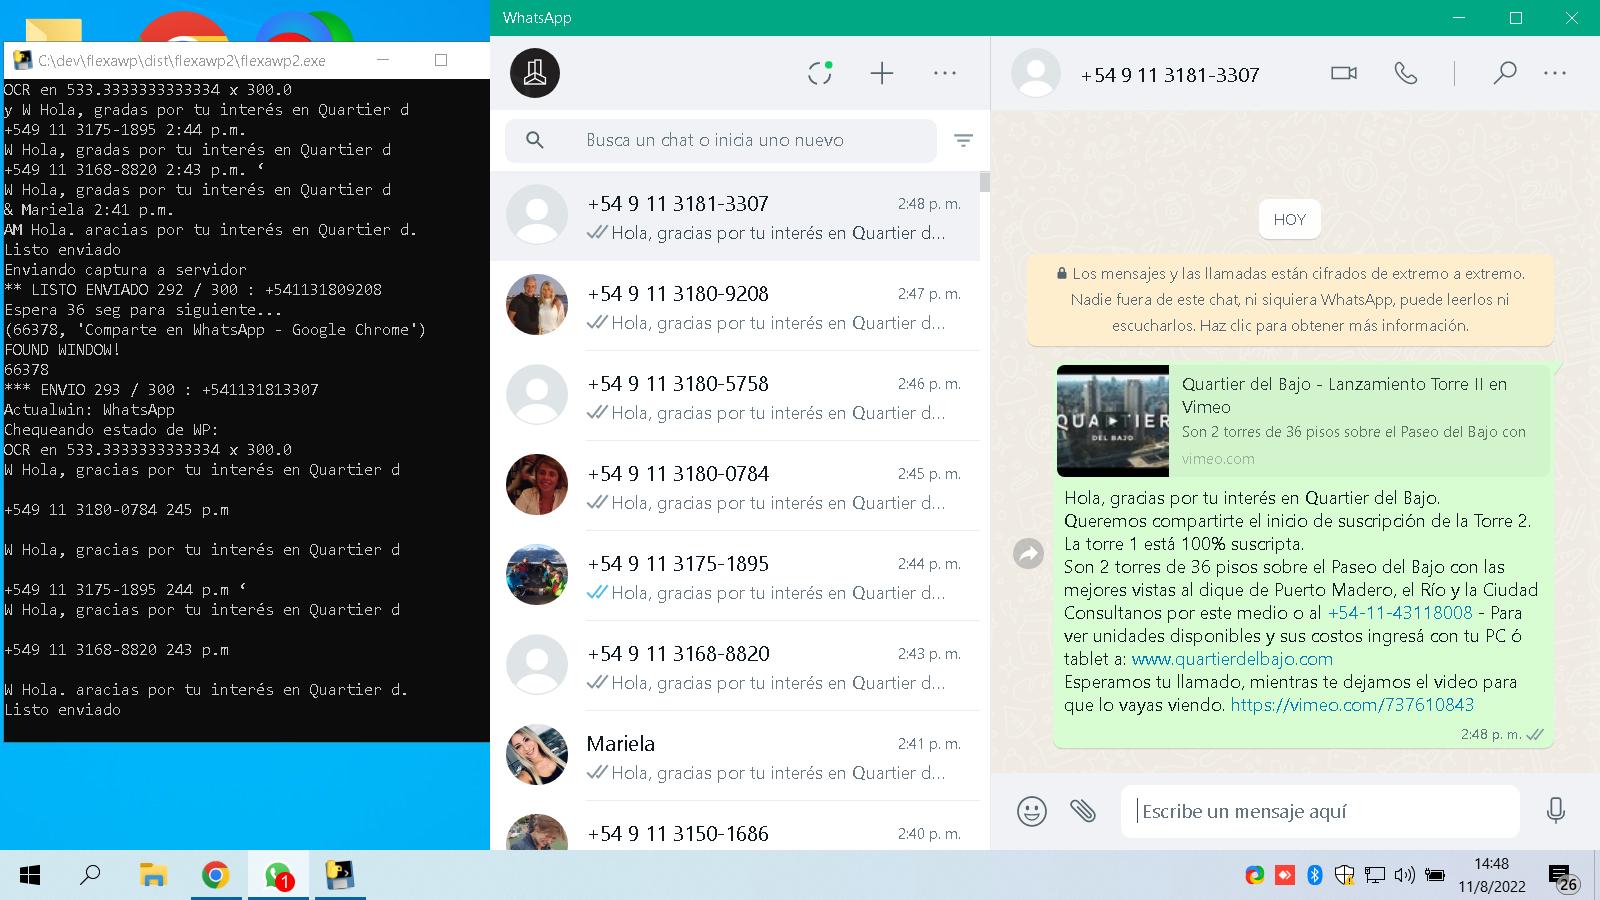
Task: Open chat with +54 9 11 3180-9208
Action: tap(735, 306)
